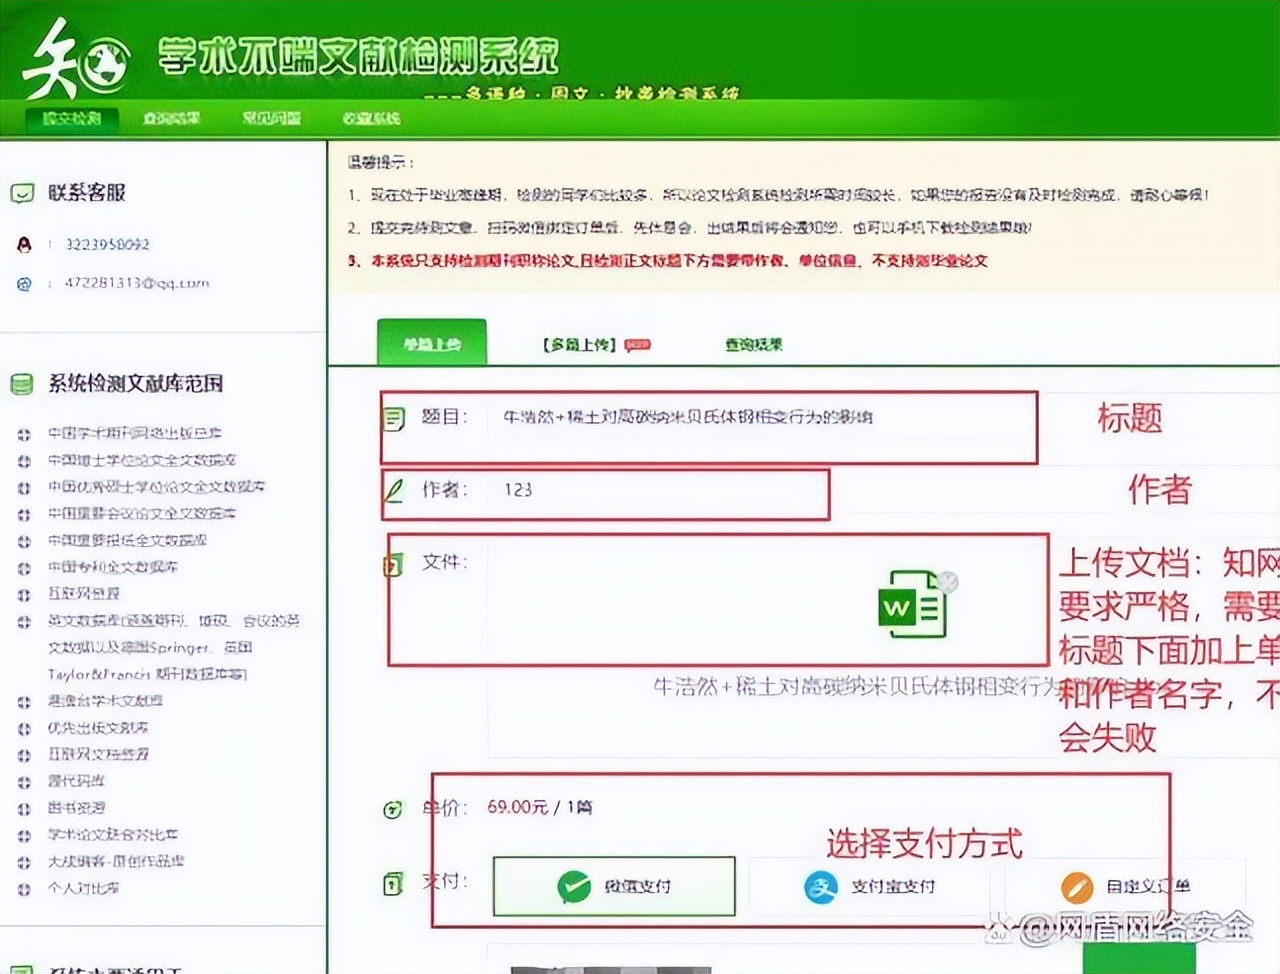Click the 472281313@qq.com email link

pos(137,283)
